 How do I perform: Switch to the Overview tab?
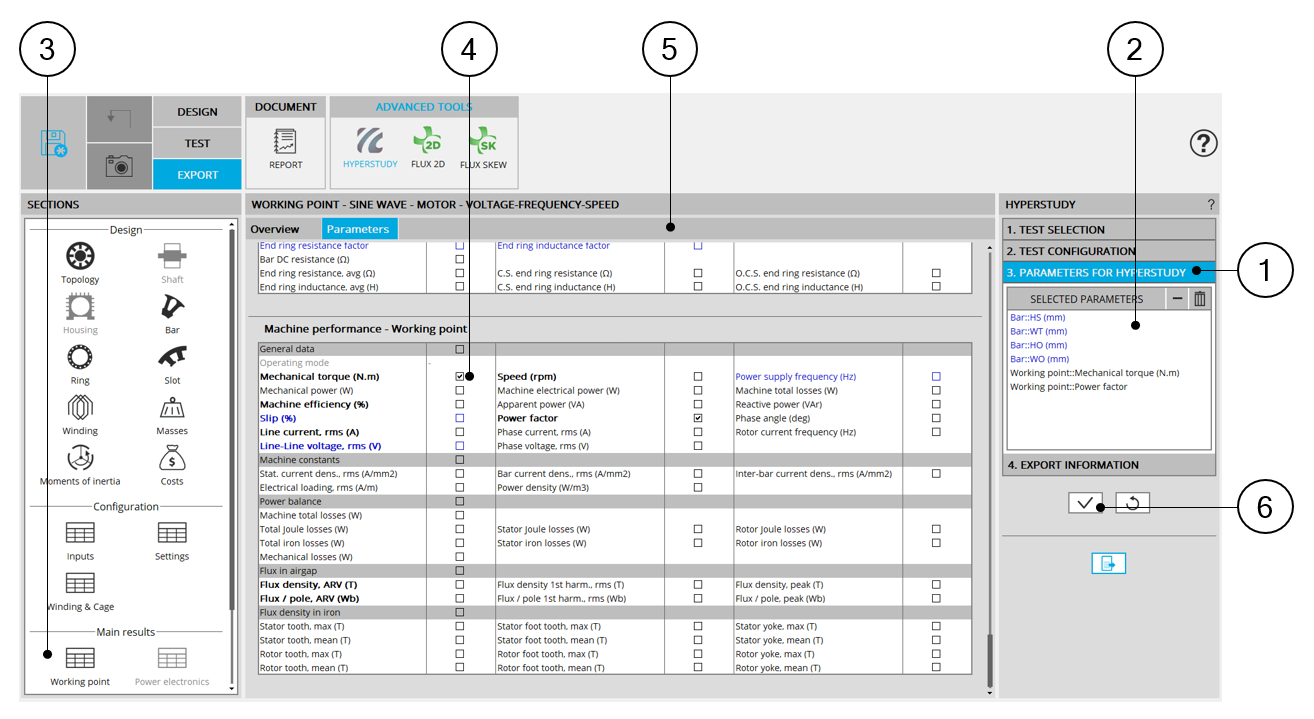pyautogui.click(x=275, y=230)
